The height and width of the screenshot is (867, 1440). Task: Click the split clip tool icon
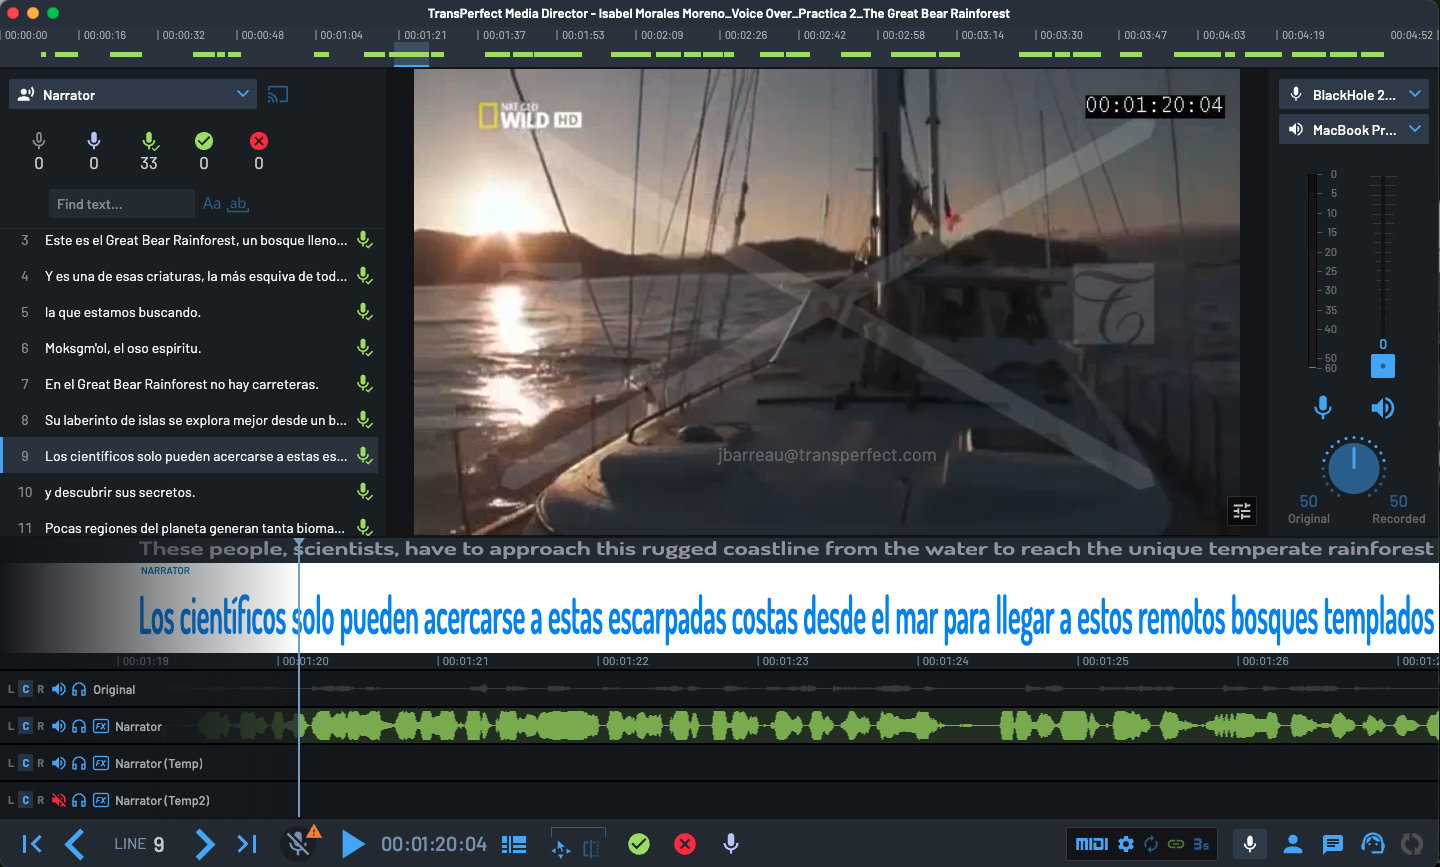[591, 847]
